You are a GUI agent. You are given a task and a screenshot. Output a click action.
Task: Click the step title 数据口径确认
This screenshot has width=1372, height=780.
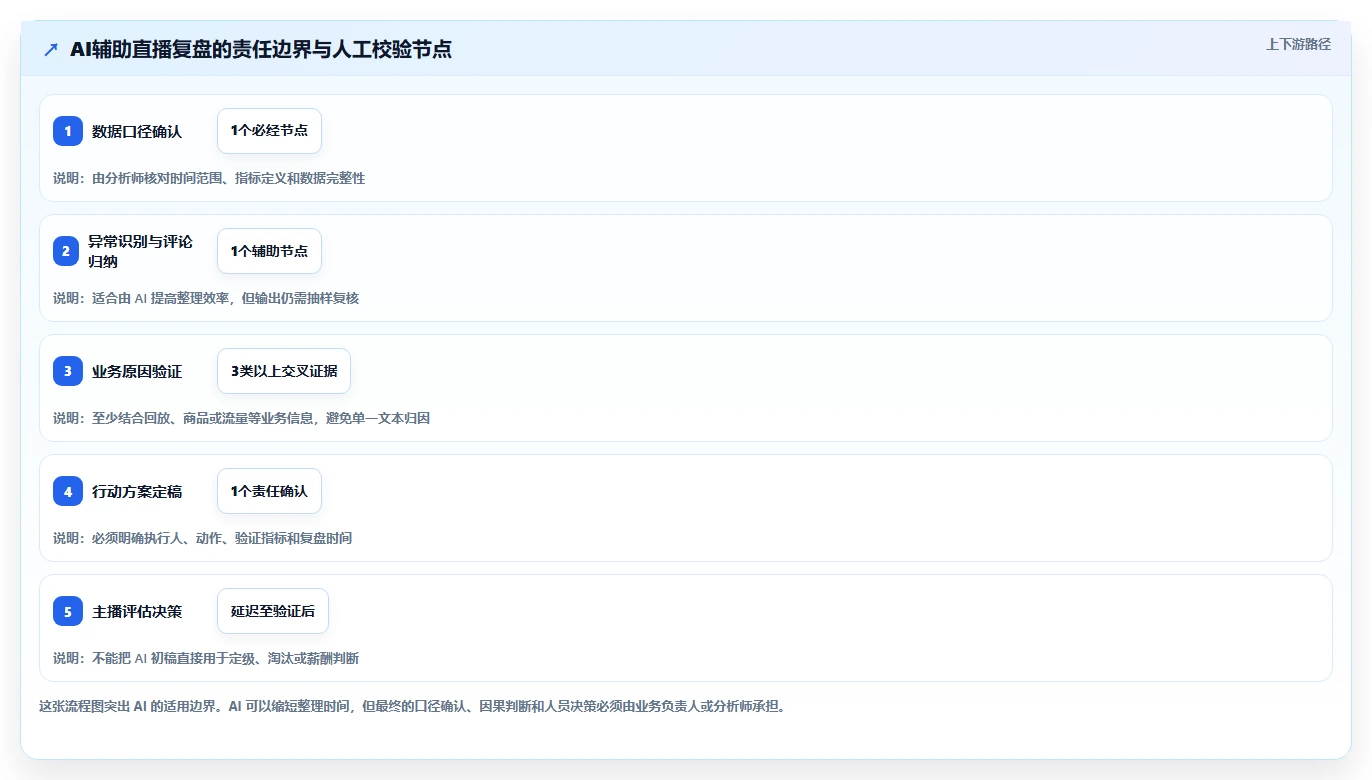point(137,131)
